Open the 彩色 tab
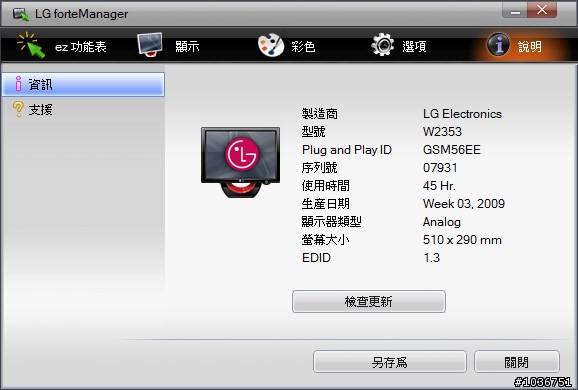Image resolution: width=578 pixels, height=390 pixels. click(x=286, y=46)
